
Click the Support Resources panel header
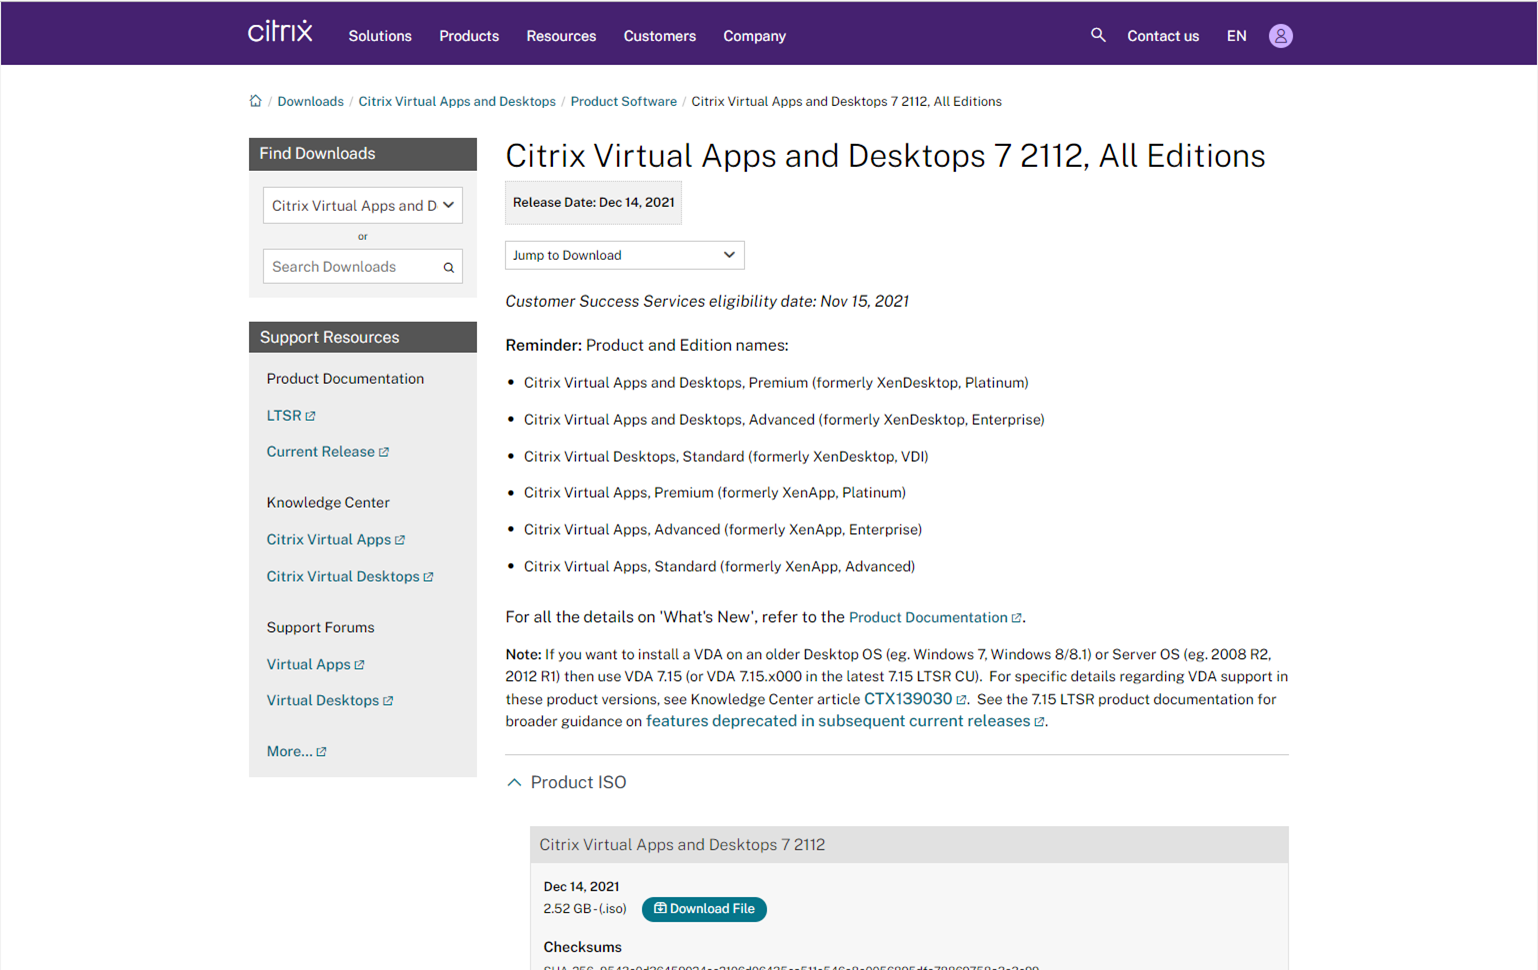tap(363, 337)
